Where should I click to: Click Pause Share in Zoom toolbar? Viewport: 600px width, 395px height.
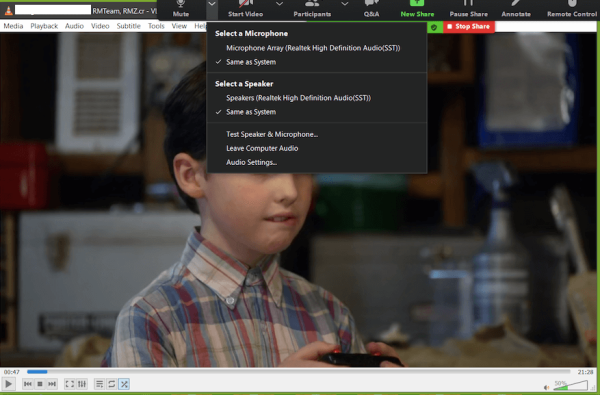pyautogui.click(x=468, y=8)
